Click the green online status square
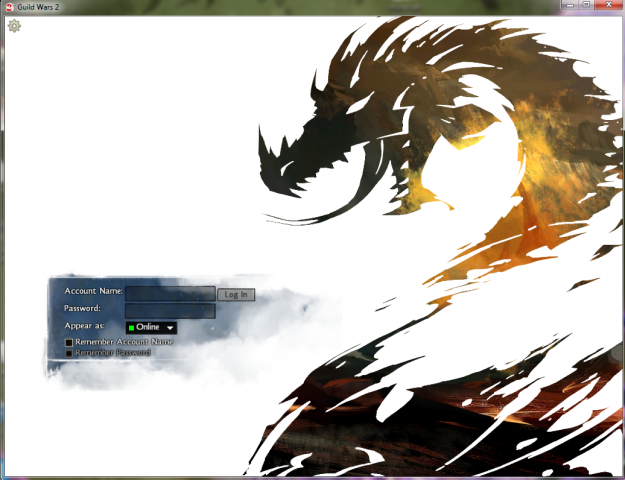Viewport: 625px width, 480px height. pyautogui.click(x=131, y=328)
